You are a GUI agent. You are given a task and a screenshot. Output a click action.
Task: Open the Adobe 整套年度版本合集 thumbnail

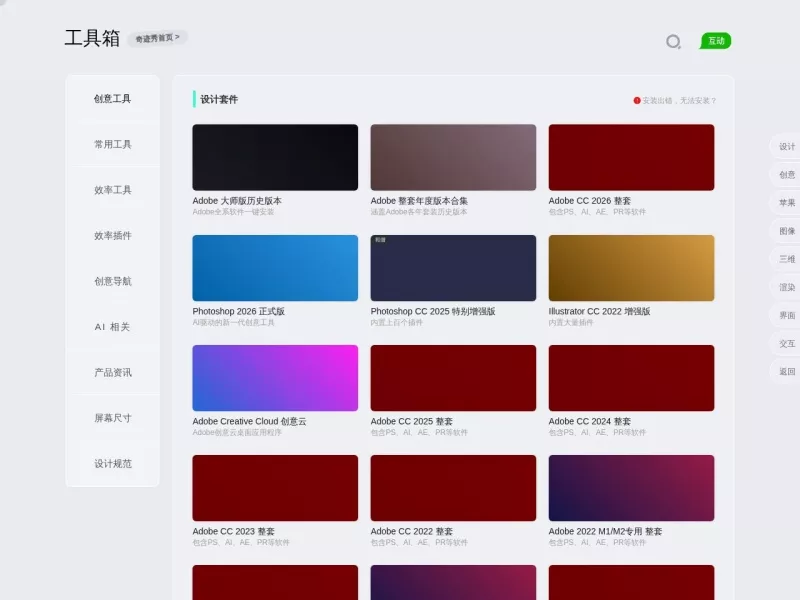pos(453,157)
